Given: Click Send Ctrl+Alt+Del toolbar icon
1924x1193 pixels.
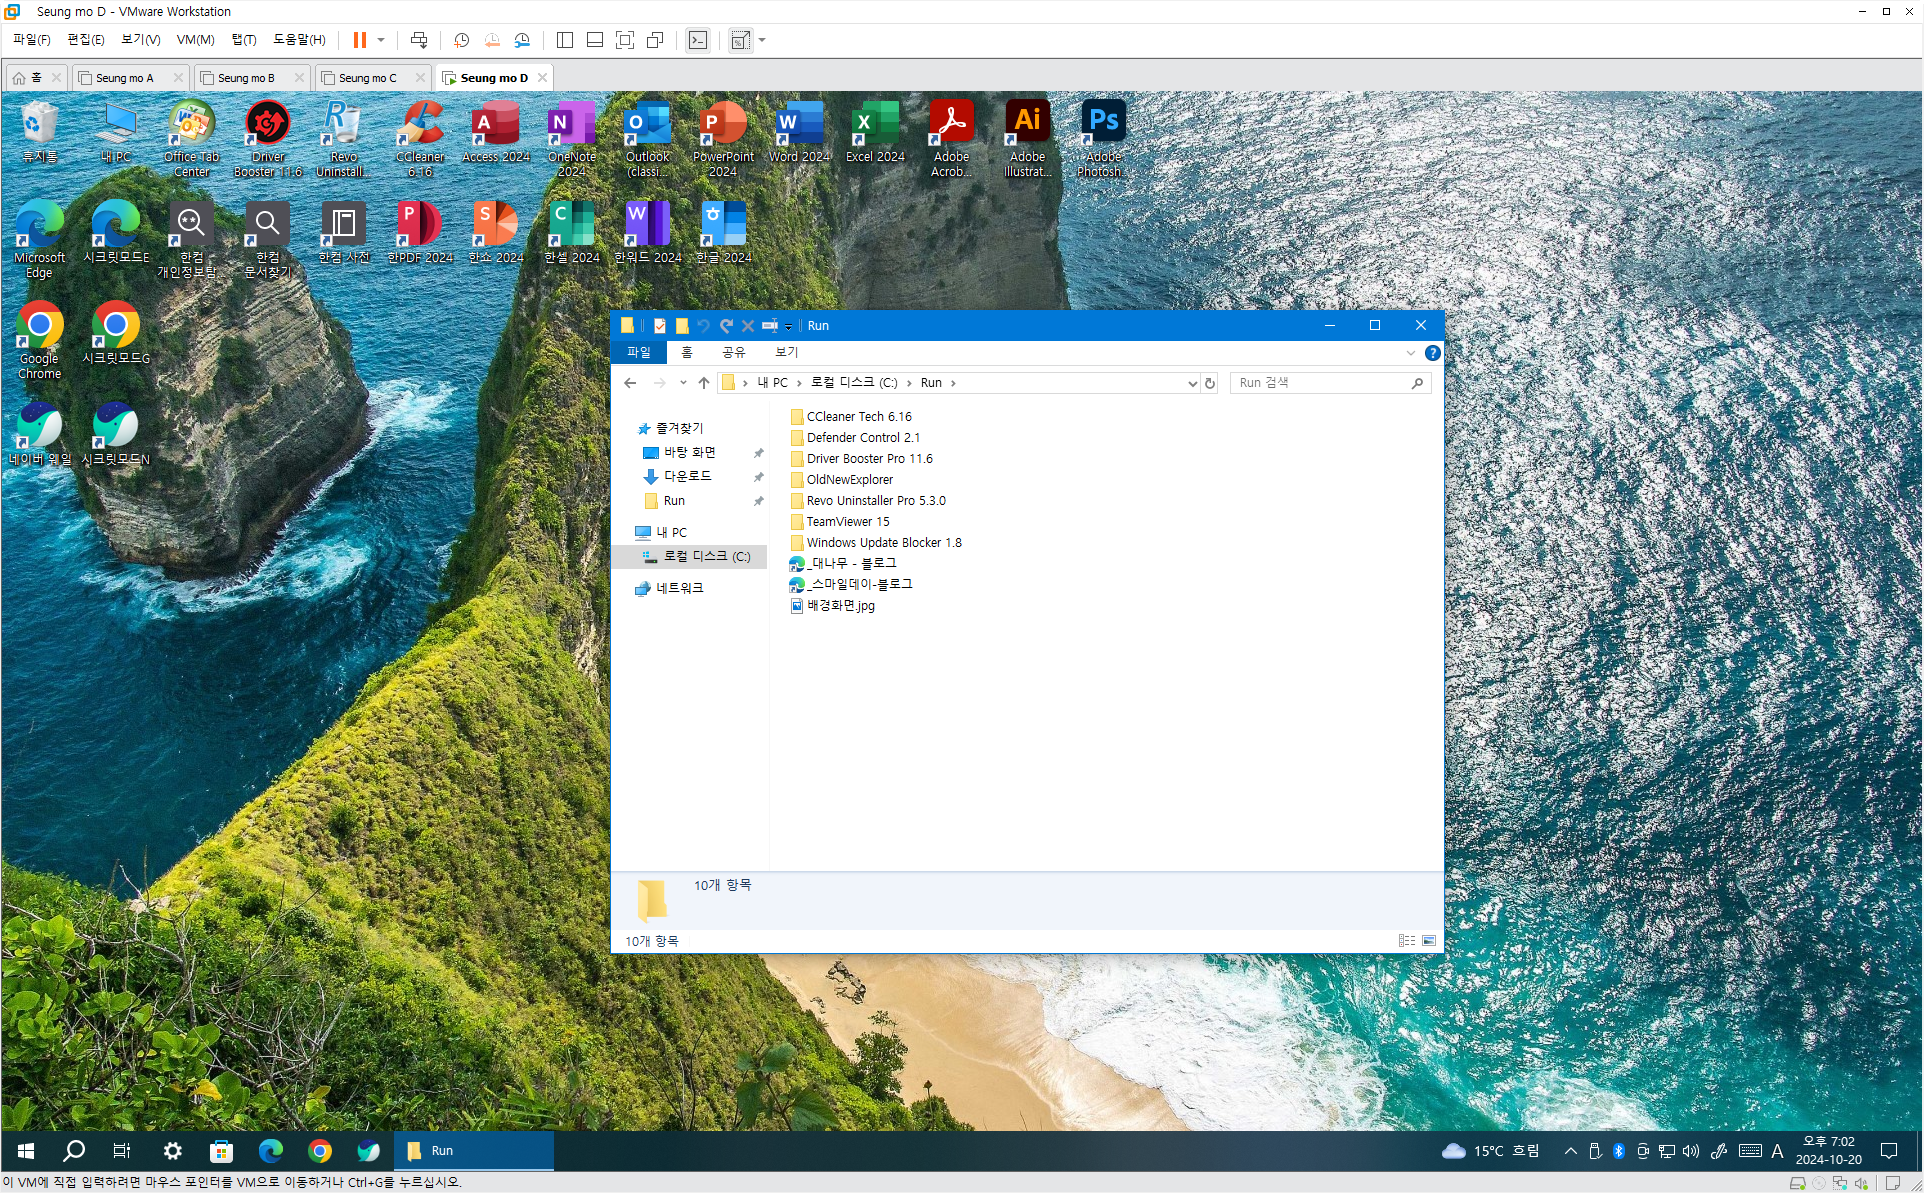Looking at the screenshot, I should 419,40.
